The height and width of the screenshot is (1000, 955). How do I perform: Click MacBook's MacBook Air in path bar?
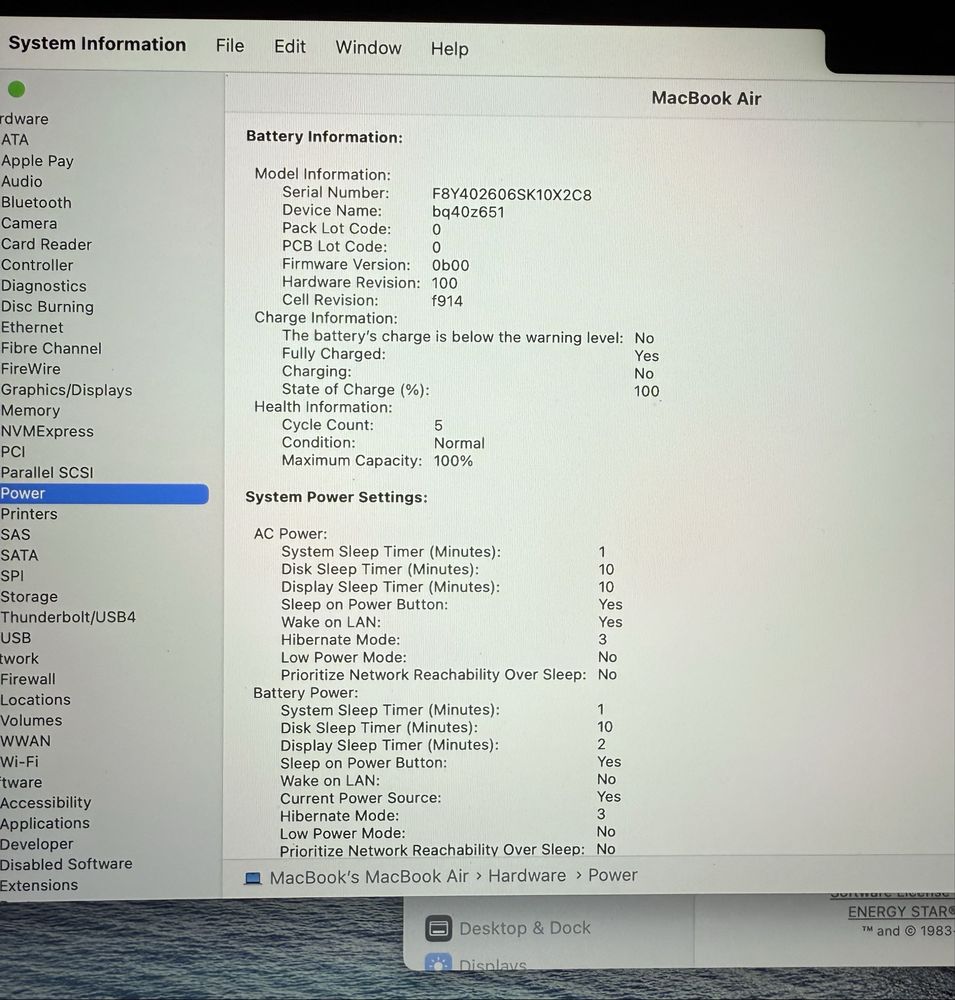tap(369, 877)
